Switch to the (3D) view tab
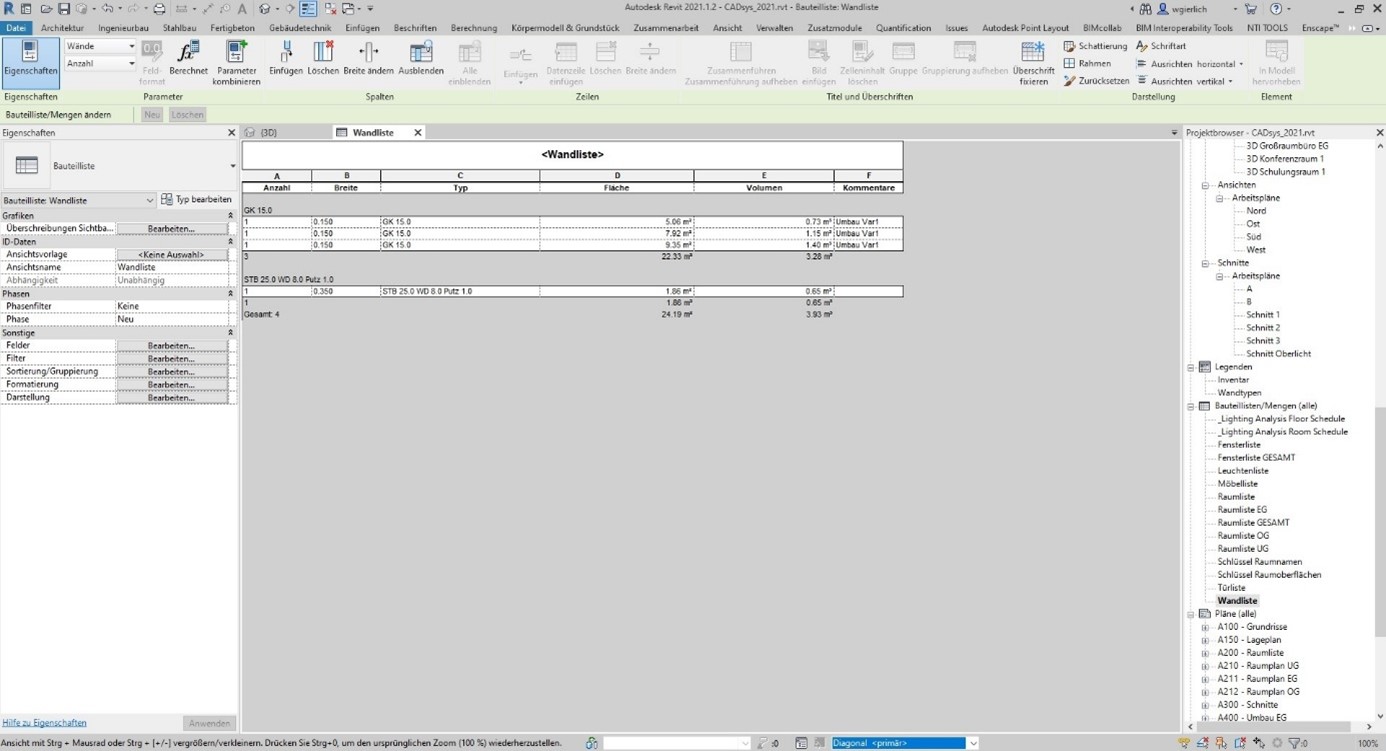Image resolution: width=1386 pixels, height=751 pixels. click(x=268, y=133)
